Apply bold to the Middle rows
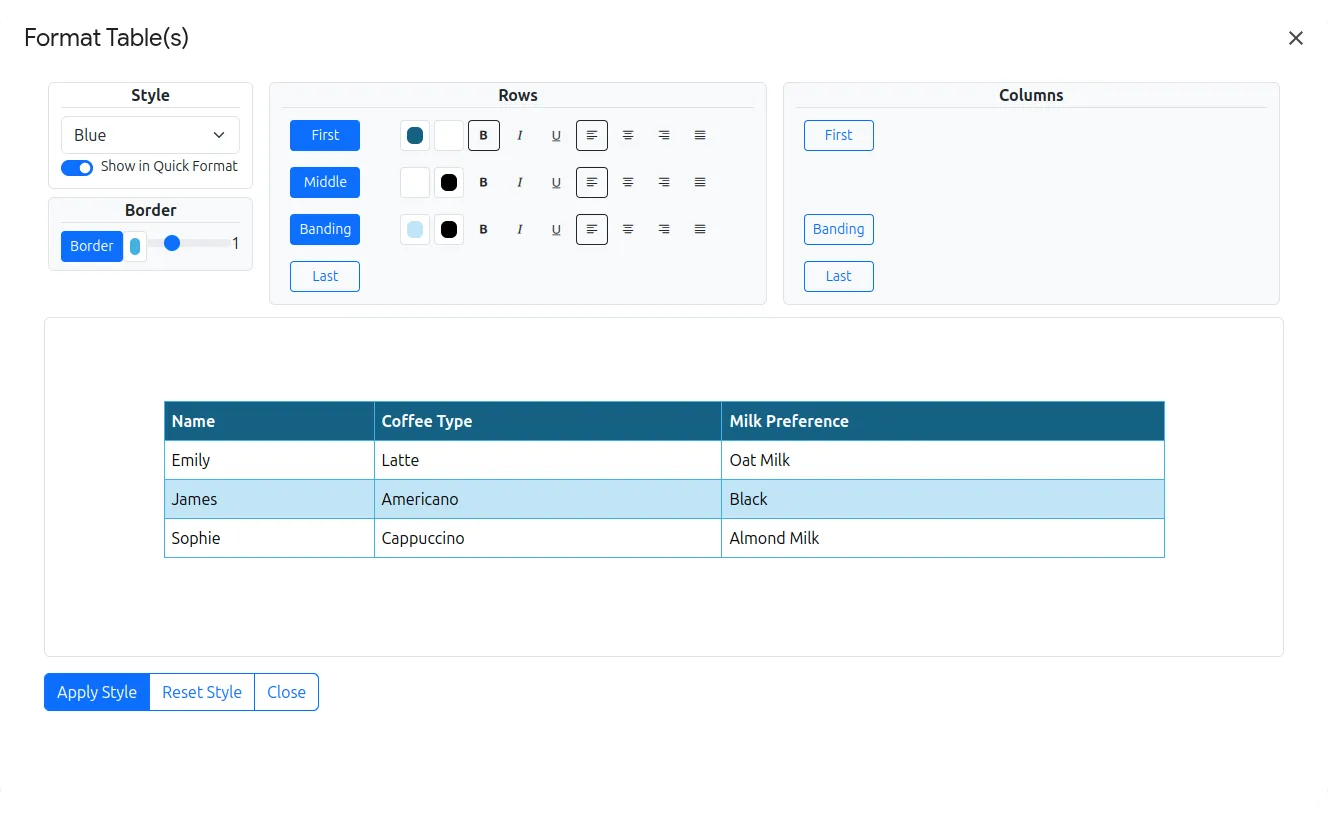 pyautogui.click(x=484, y=182)
